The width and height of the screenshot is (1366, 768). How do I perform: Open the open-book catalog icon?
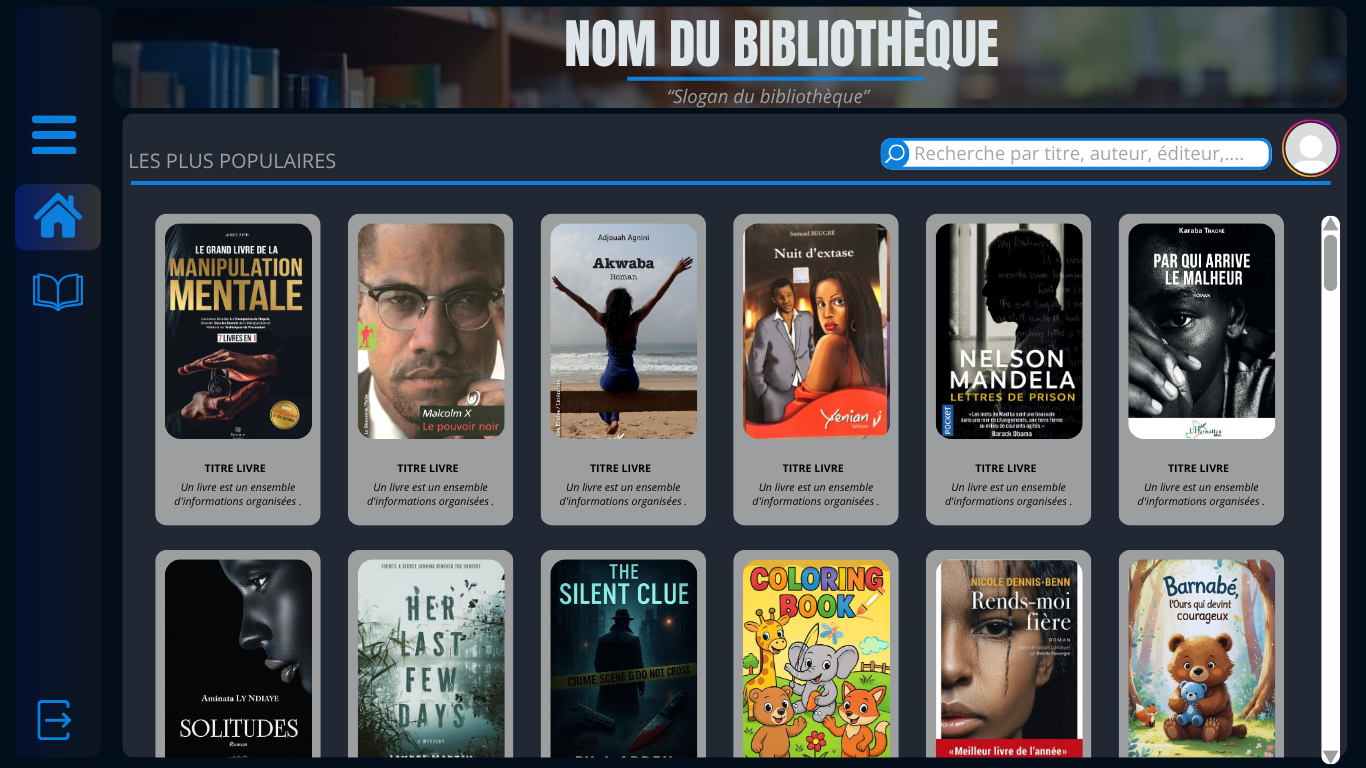[x=58, y=292]
